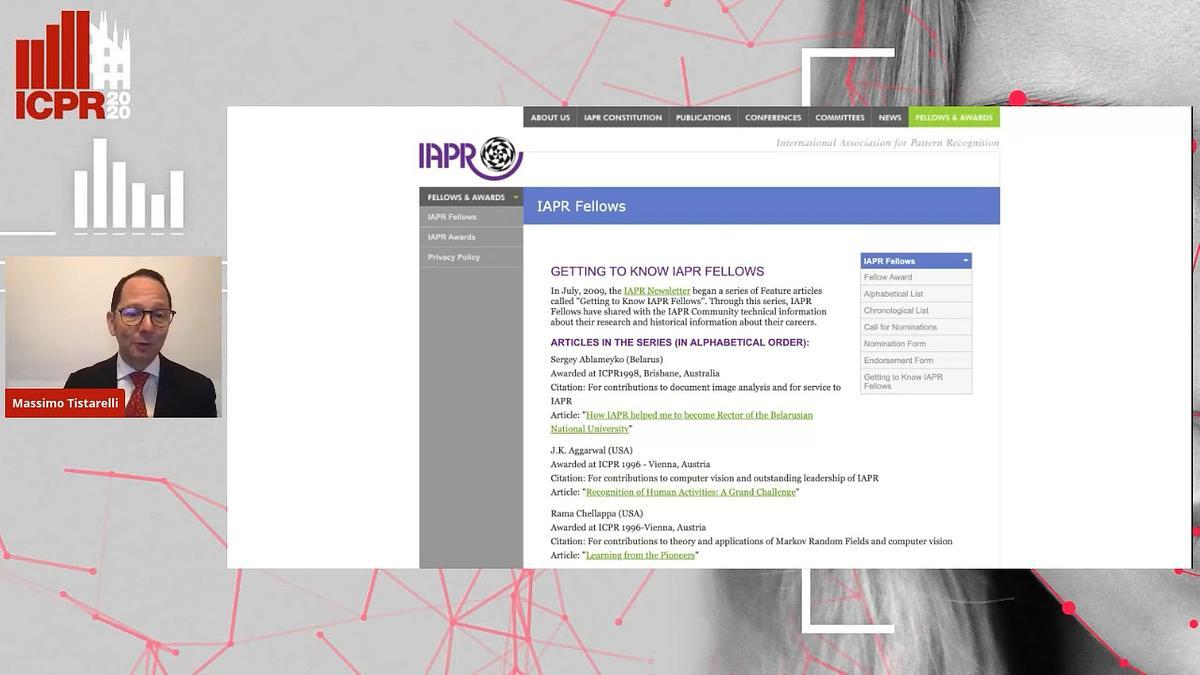This screenshot has height=675, width=1200.
Task: Select the Fellows & Awards tab
Action: [954, 117]
